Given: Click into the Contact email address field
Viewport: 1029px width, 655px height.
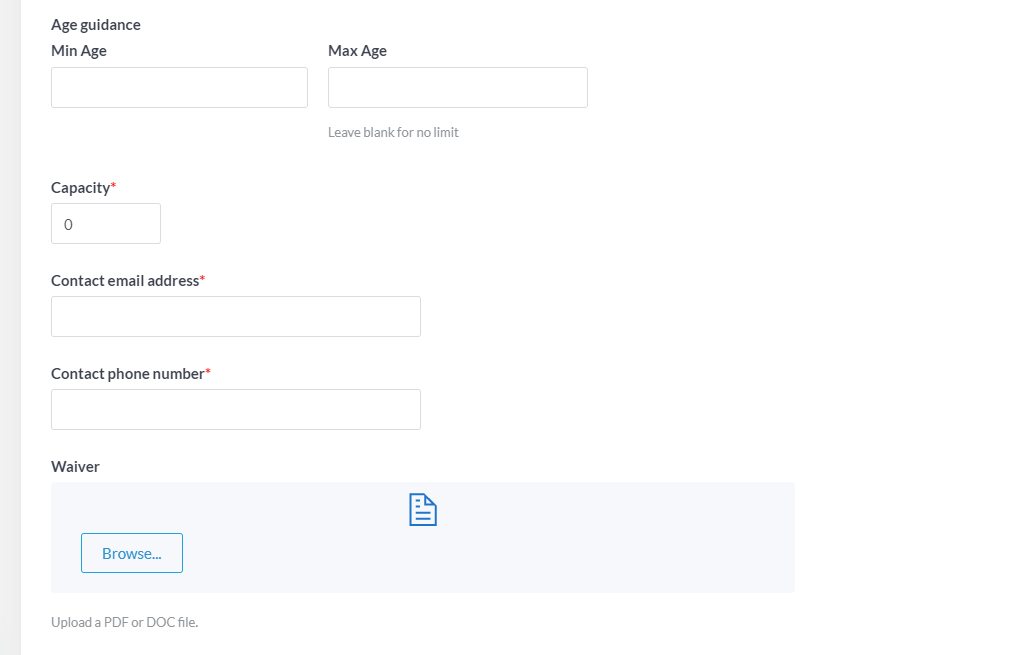Looking at the screenshot, I should (236, 316).
